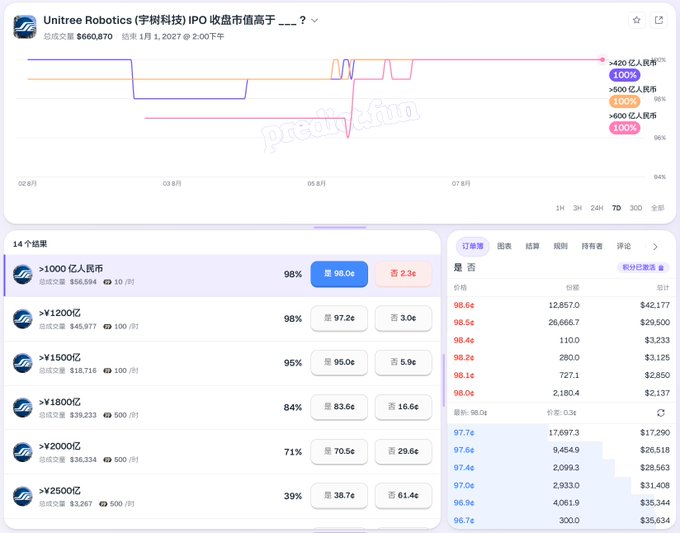Screen dimensions: 680x533
Task: Select the >¥1500亿 outcome row icon
Action: click(23, 363)
